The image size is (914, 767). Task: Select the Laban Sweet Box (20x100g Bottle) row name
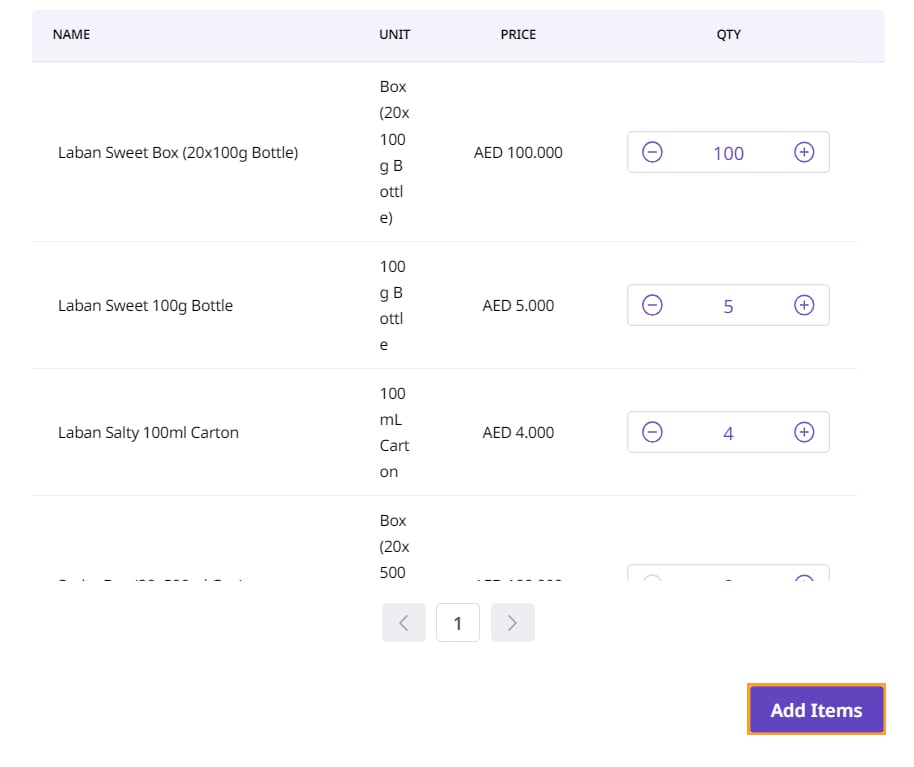tap(178, 153)
